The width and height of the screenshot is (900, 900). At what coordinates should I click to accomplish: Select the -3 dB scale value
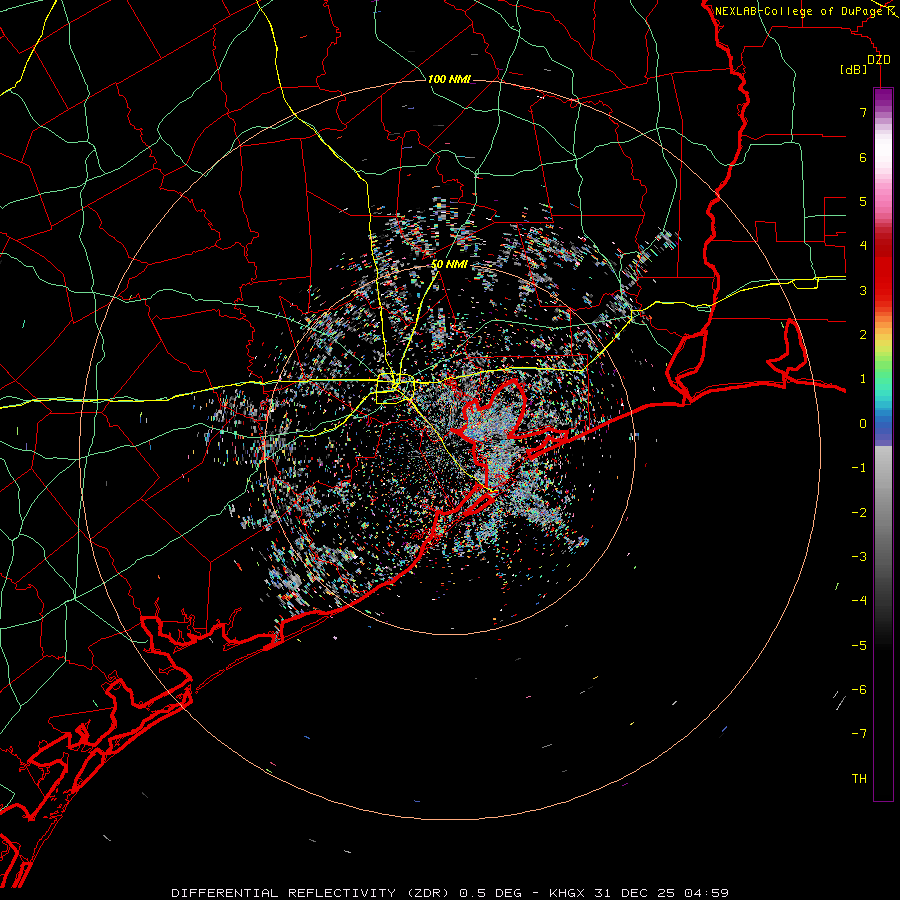click(859, 557)
